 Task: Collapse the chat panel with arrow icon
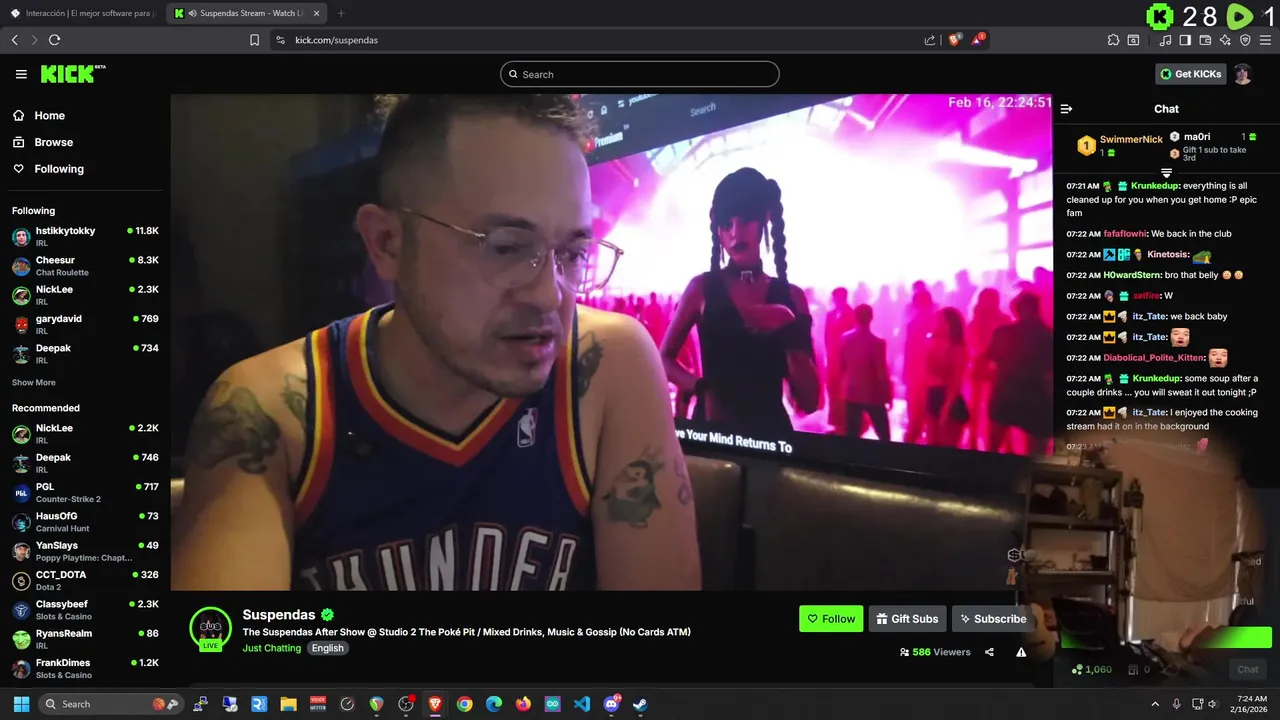pyautogui.click(x=1066, y=109)
